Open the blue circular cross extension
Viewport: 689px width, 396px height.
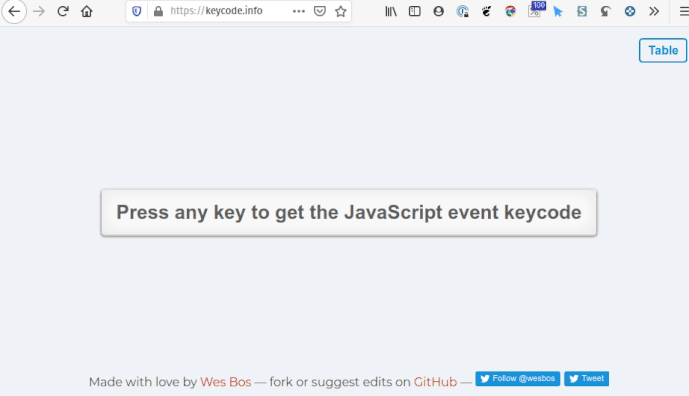pos(630,11)
